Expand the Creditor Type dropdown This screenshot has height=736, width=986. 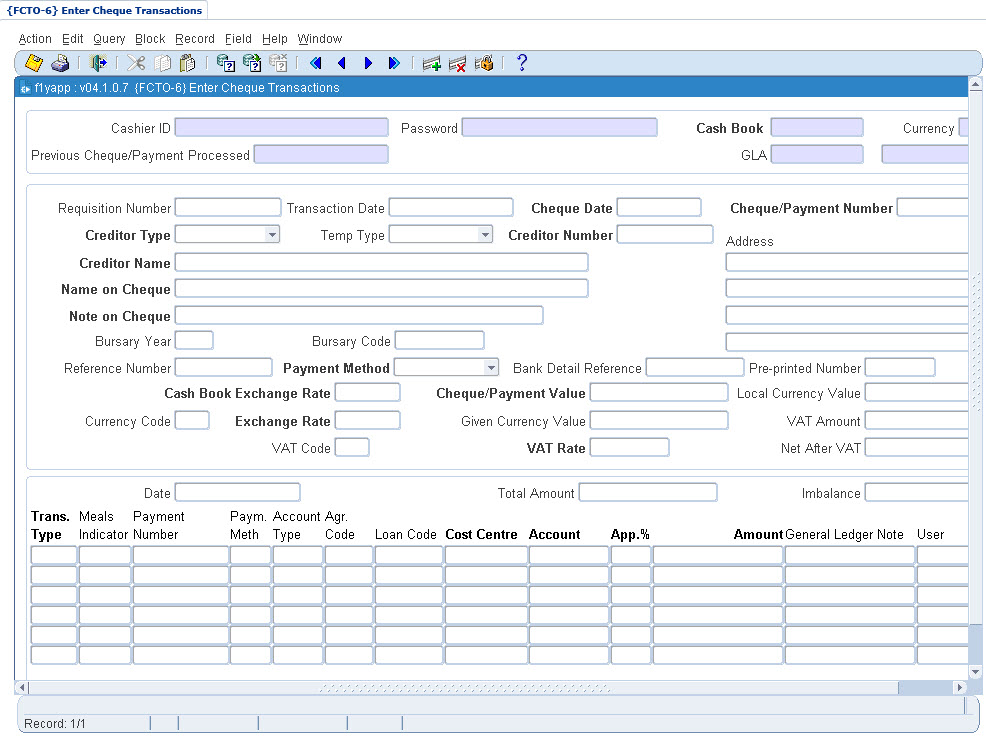pos(272,234)
